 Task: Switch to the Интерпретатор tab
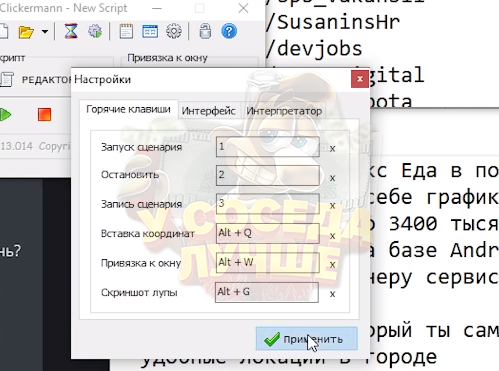284,111
